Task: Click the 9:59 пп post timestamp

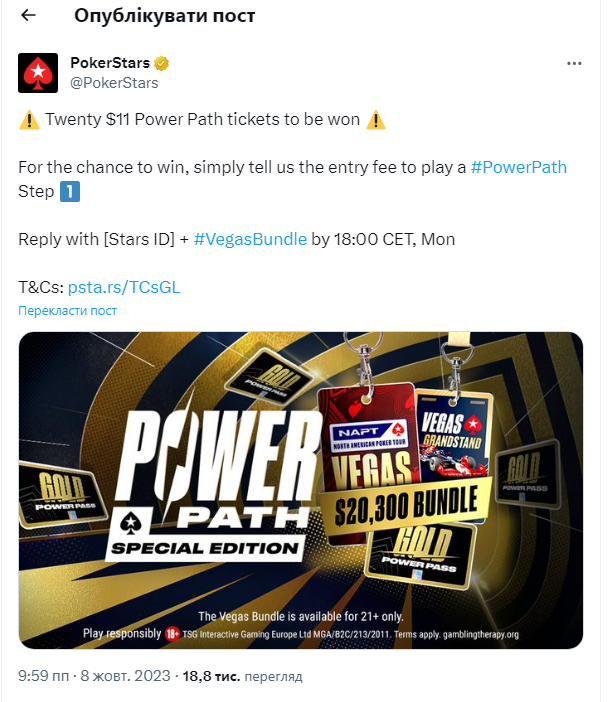Action: tap(43, 676)
